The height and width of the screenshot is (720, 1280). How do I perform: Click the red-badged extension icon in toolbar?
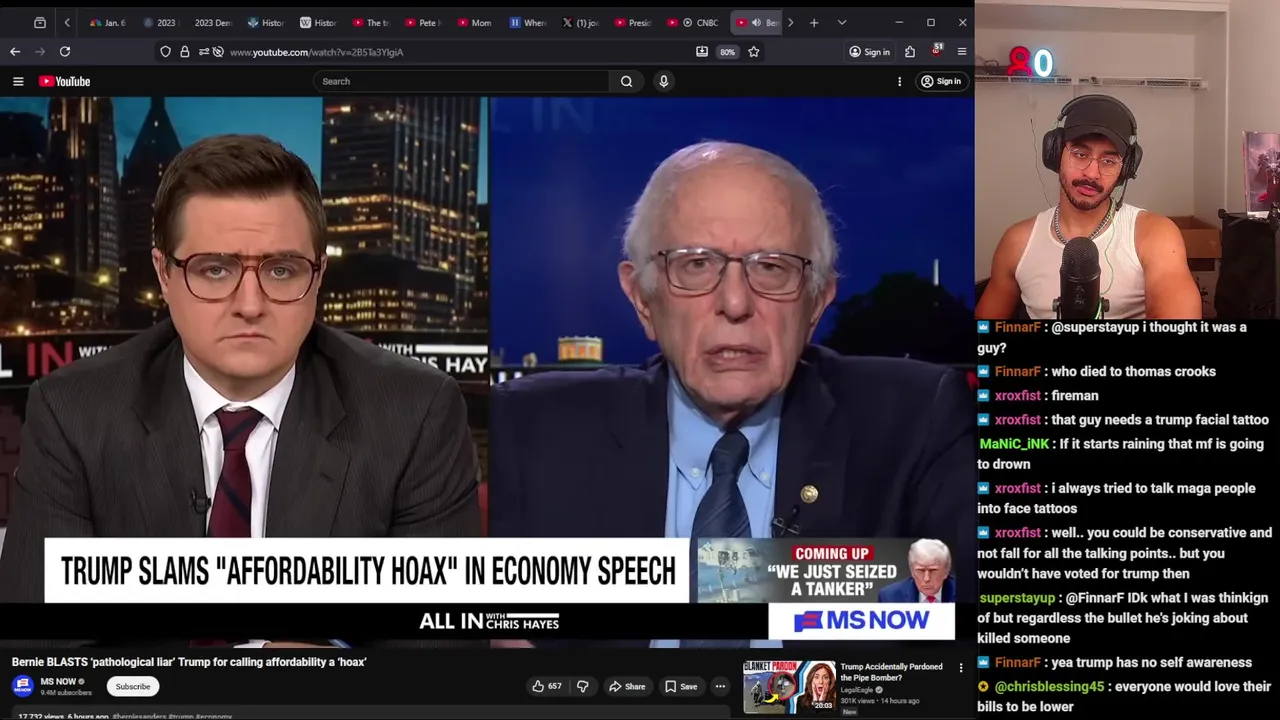tap(936, 51)
